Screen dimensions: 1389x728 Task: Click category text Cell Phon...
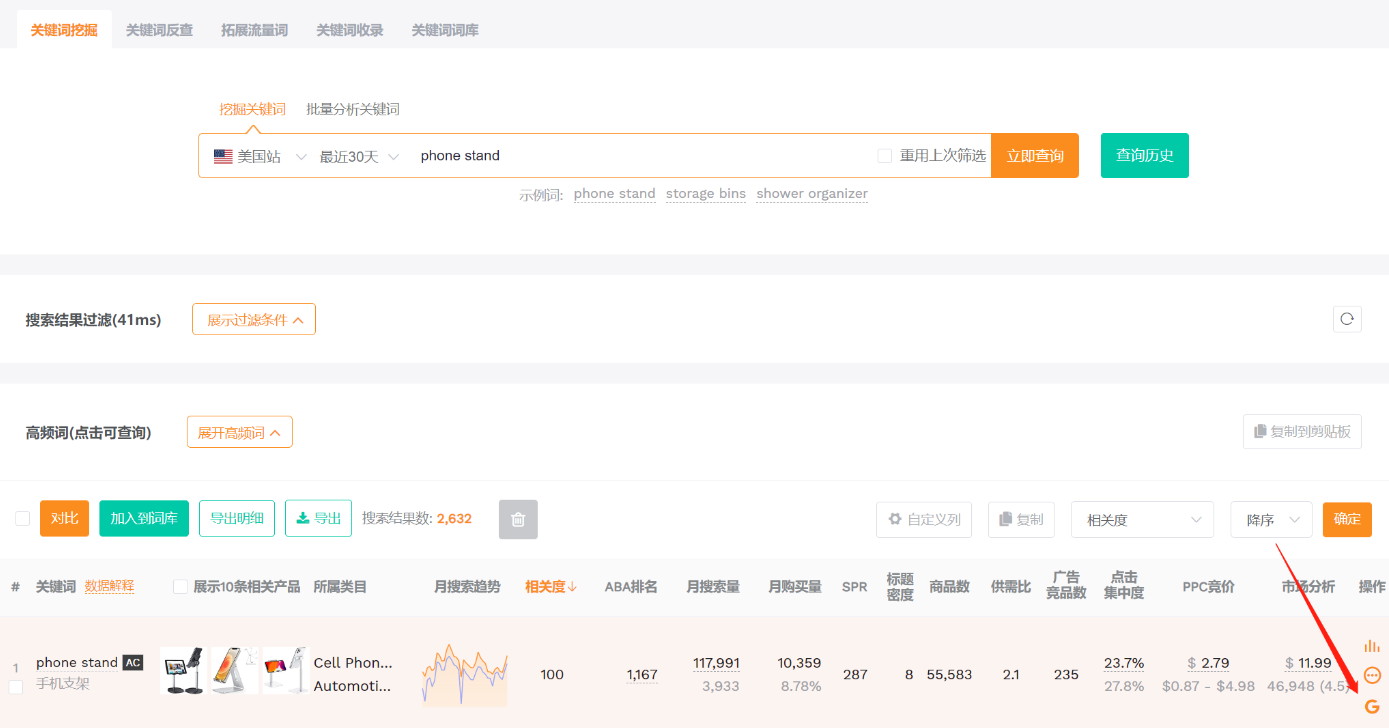pos(353,662)
